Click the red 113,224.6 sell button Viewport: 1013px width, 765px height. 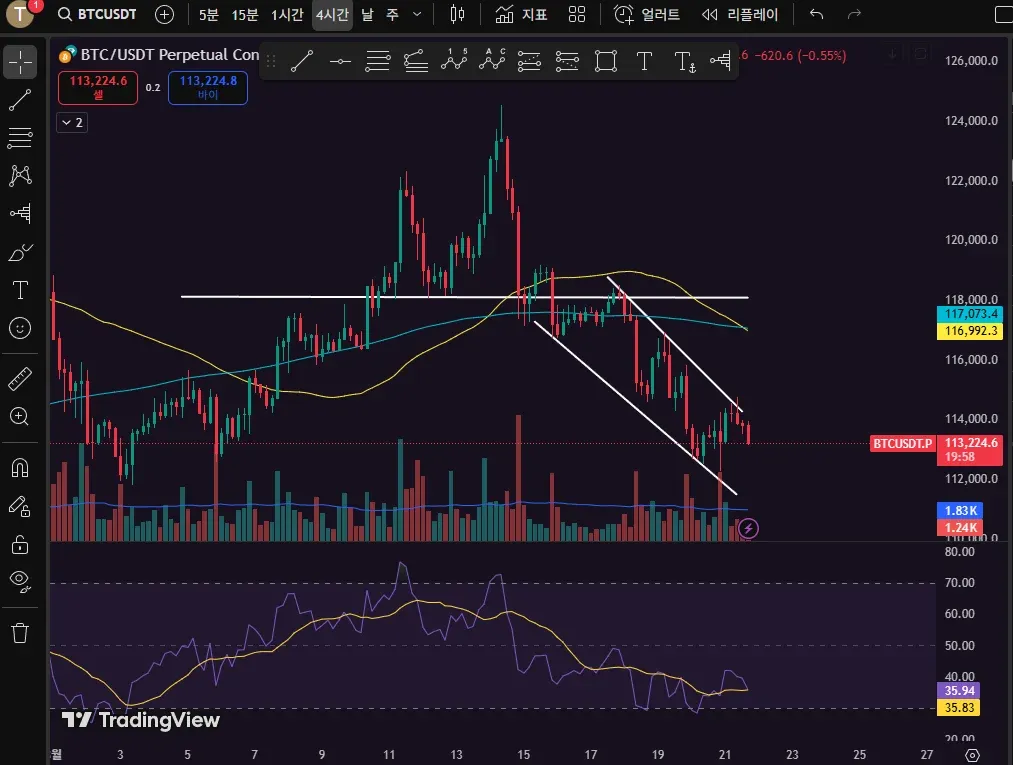pos(98,87)
